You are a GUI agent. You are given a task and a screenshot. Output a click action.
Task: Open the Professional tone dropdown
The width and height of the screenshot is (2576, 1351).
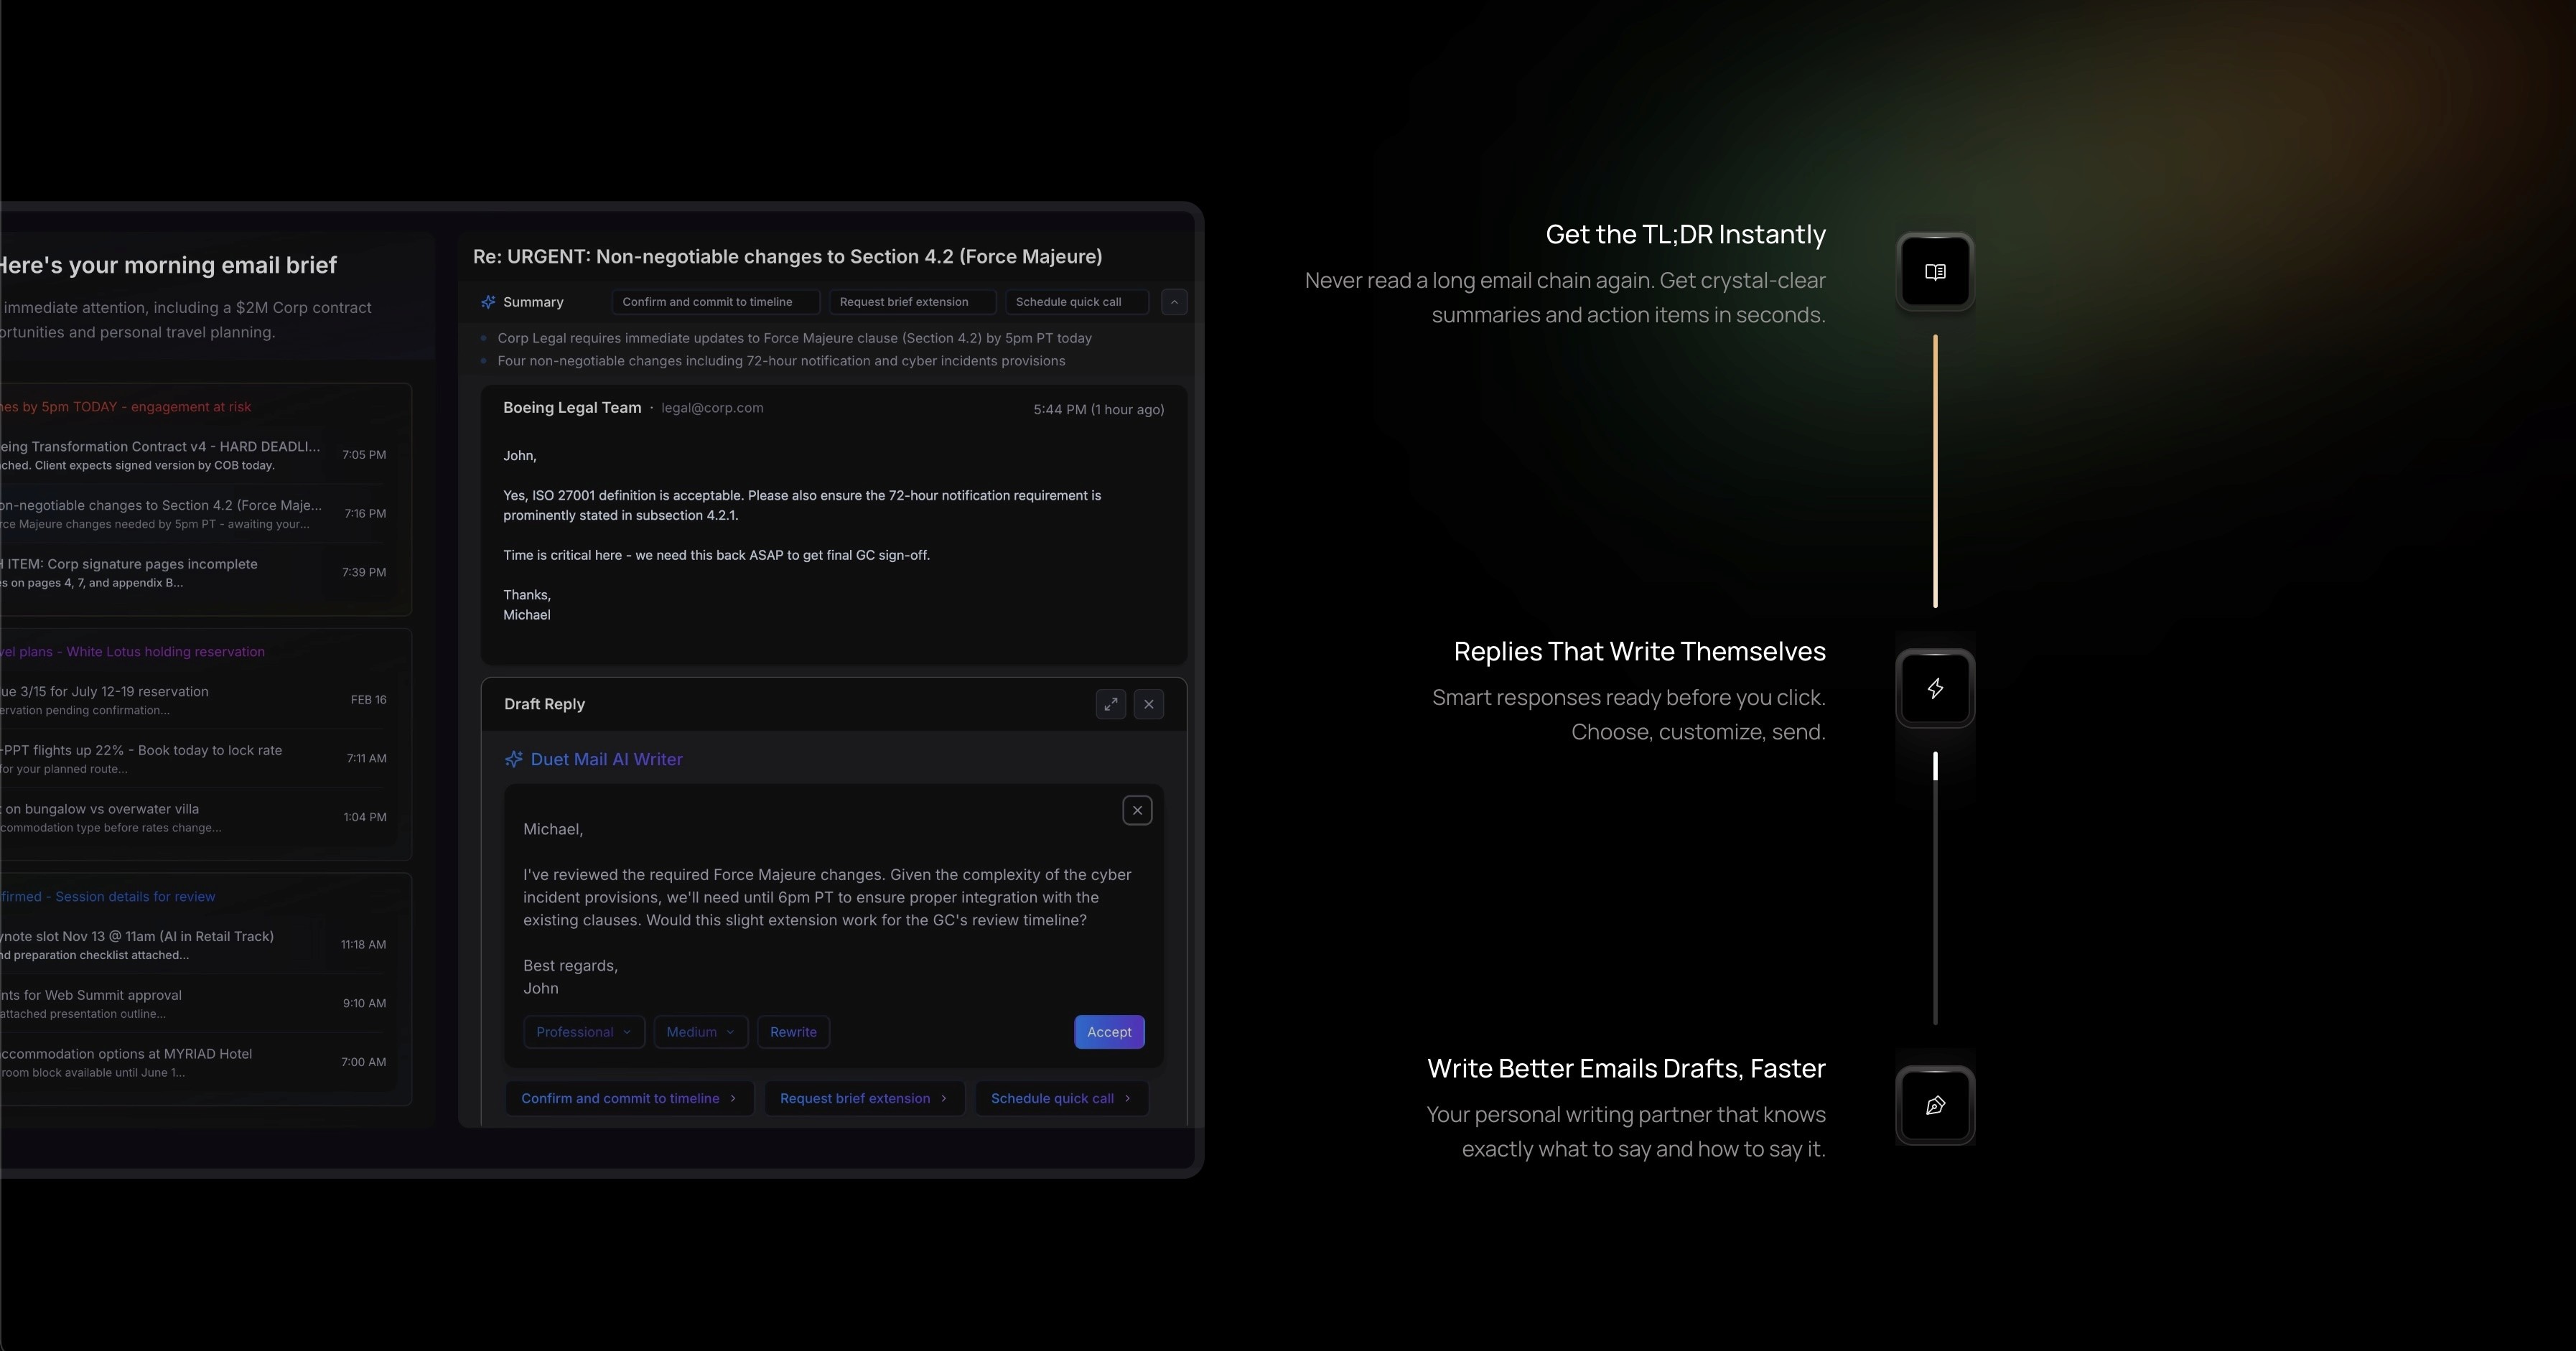(x=583, y=1032)
